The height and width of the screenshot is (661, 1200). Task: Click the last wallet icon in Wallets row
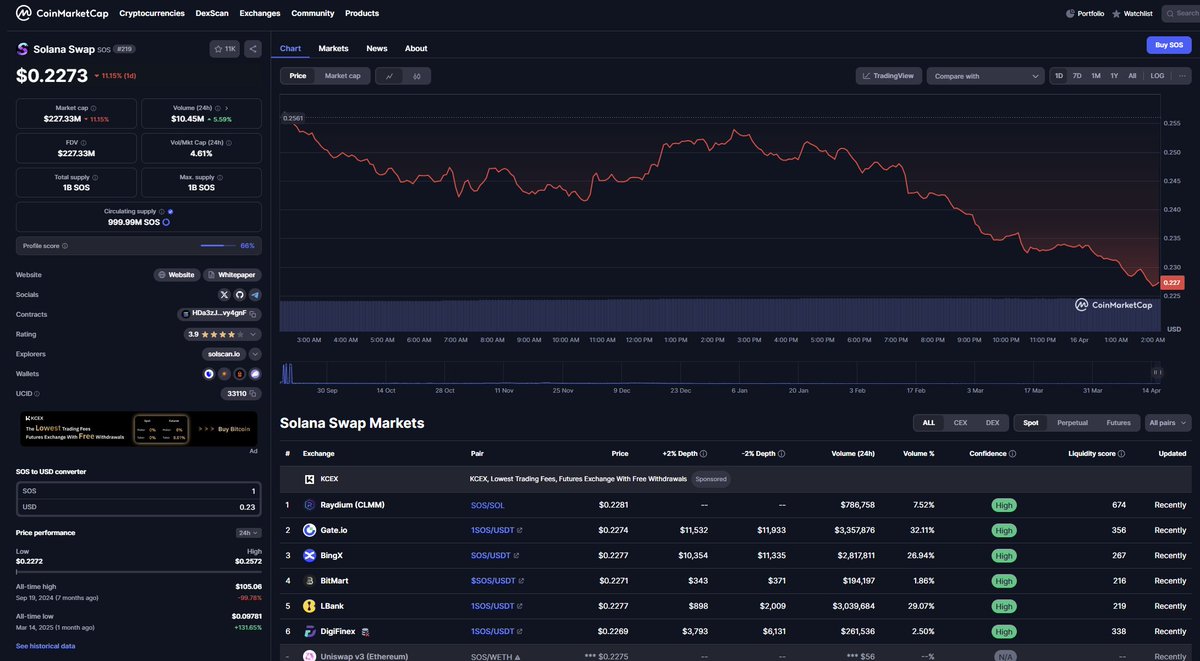255,374
